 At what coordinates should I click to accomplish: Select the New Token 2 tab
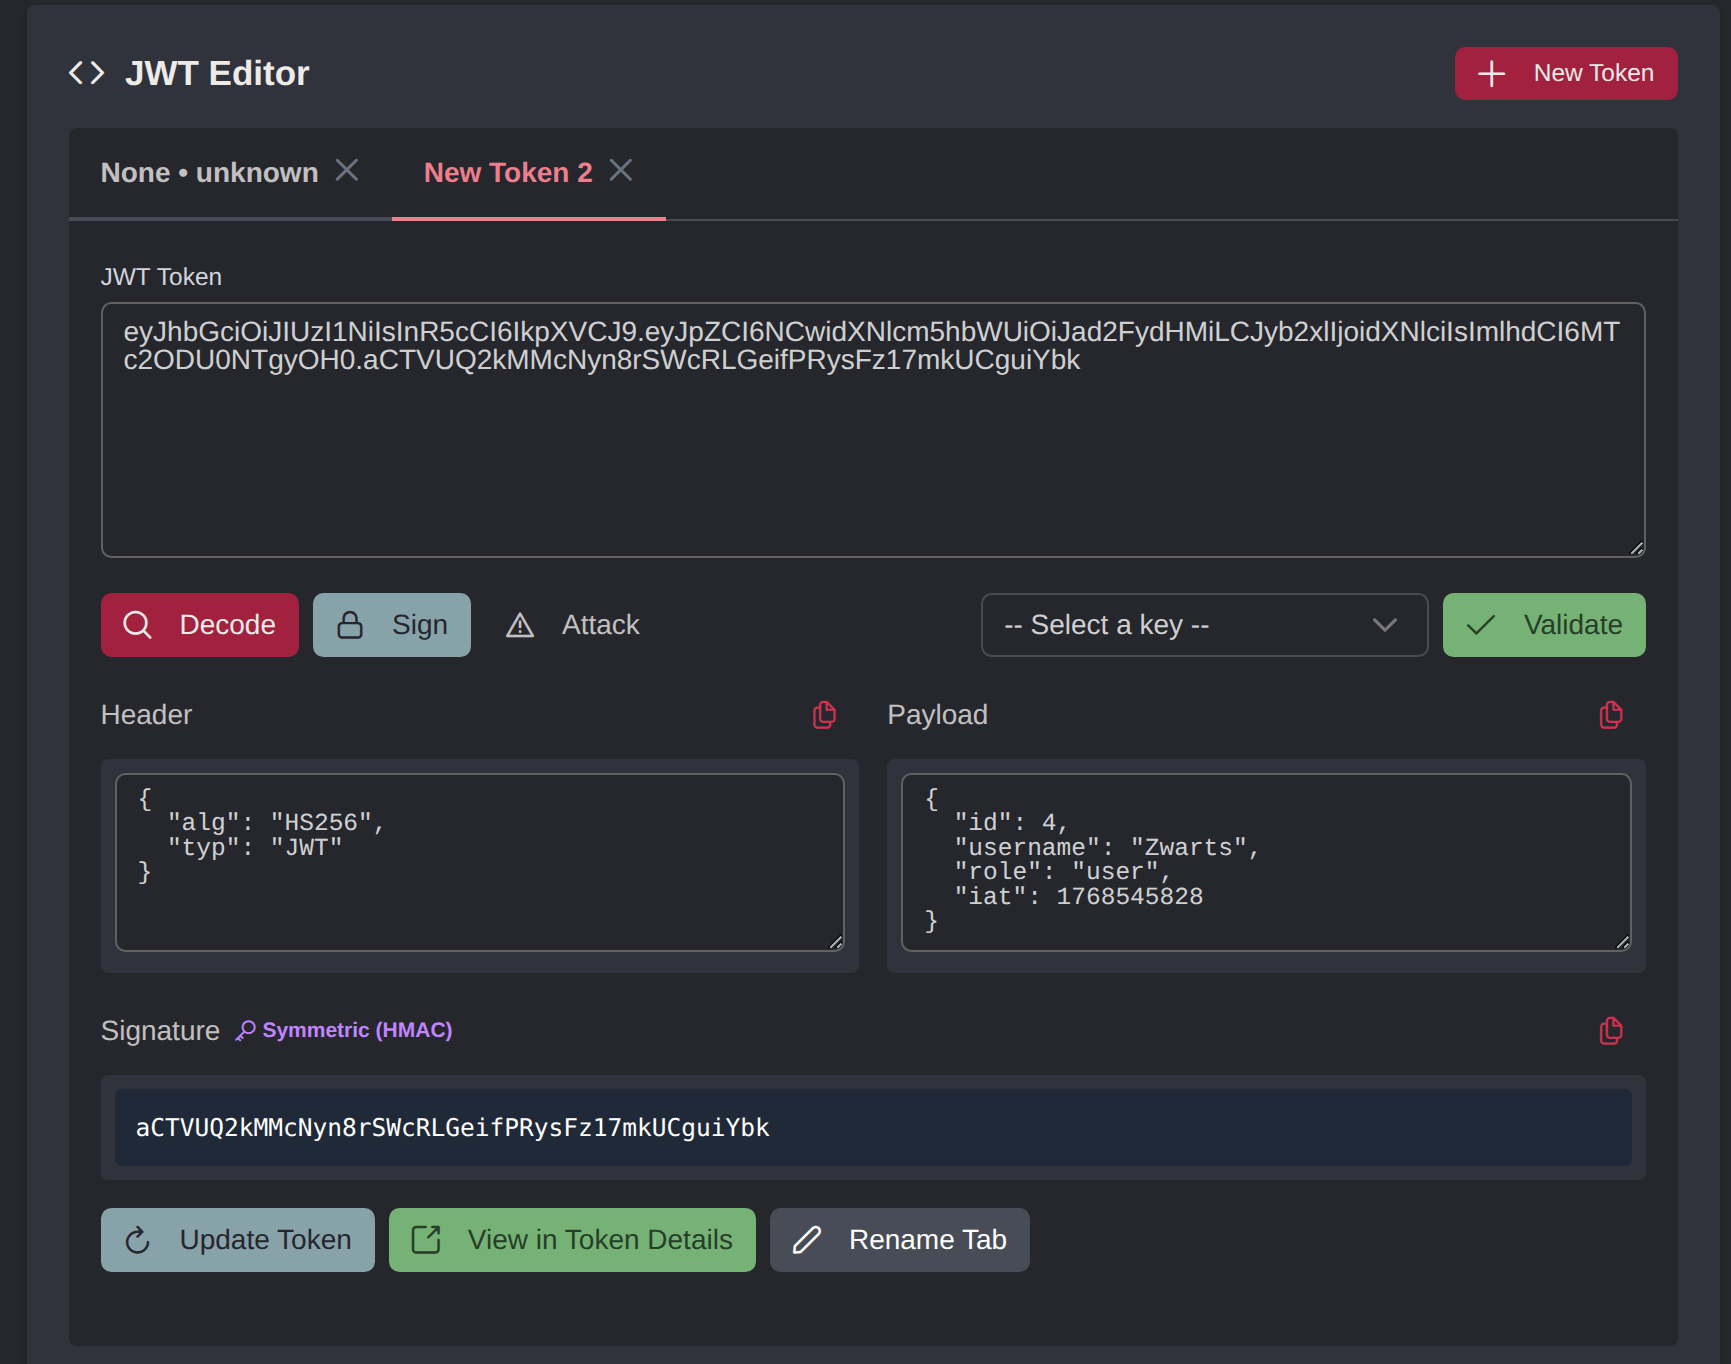507,173
